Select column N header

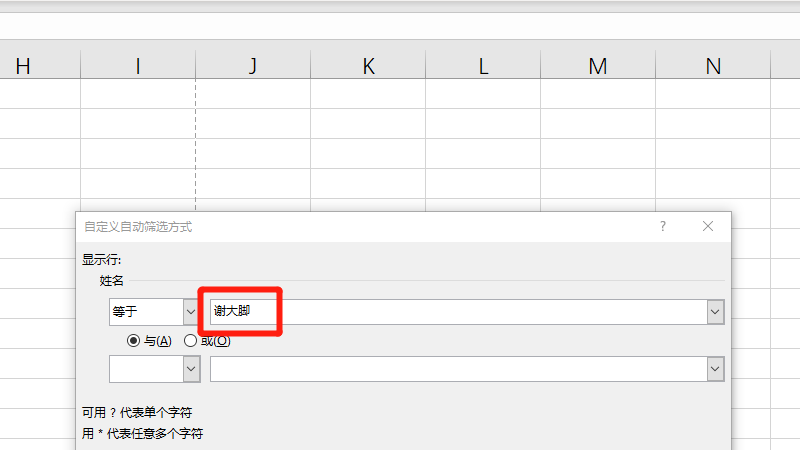pos(713,66)
